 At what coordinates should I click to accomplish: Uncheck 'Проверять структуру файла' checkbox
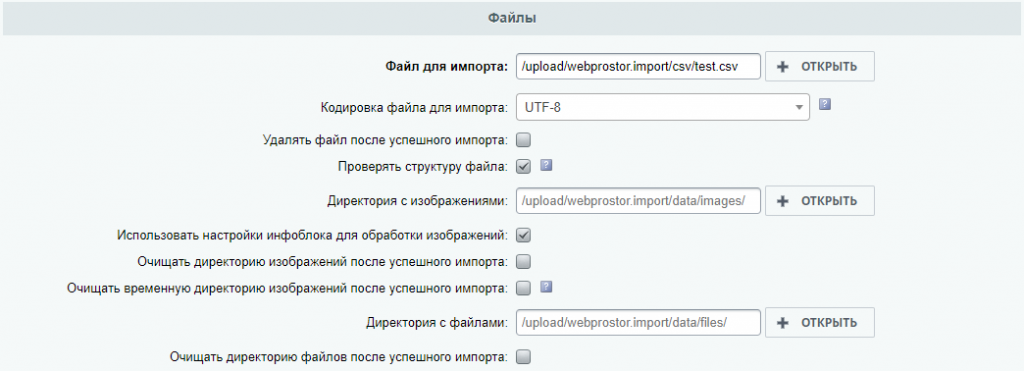click(x=524, y=167)
